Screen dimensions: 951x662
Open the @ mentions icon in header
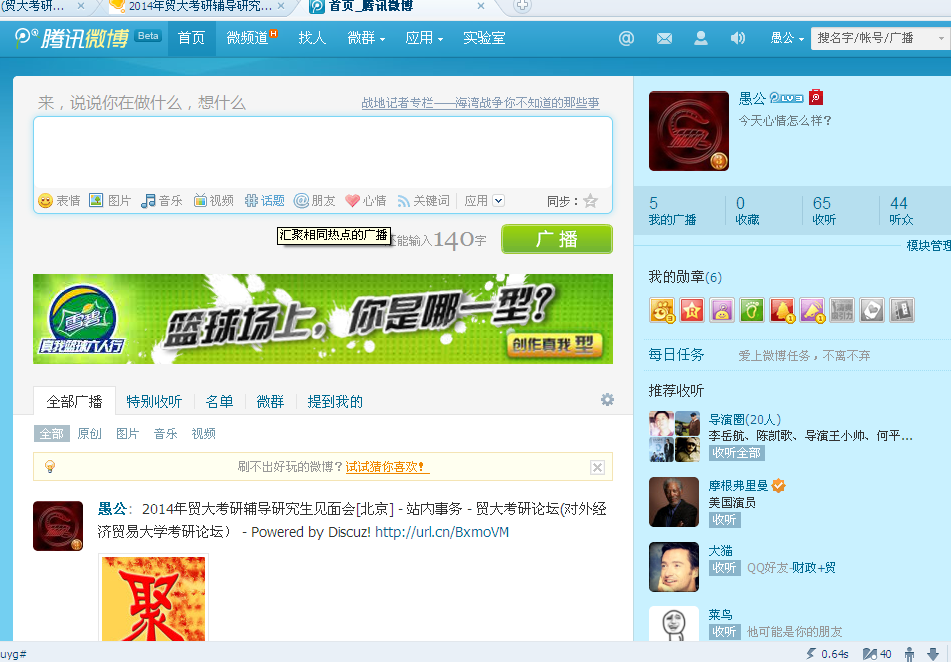627,38
